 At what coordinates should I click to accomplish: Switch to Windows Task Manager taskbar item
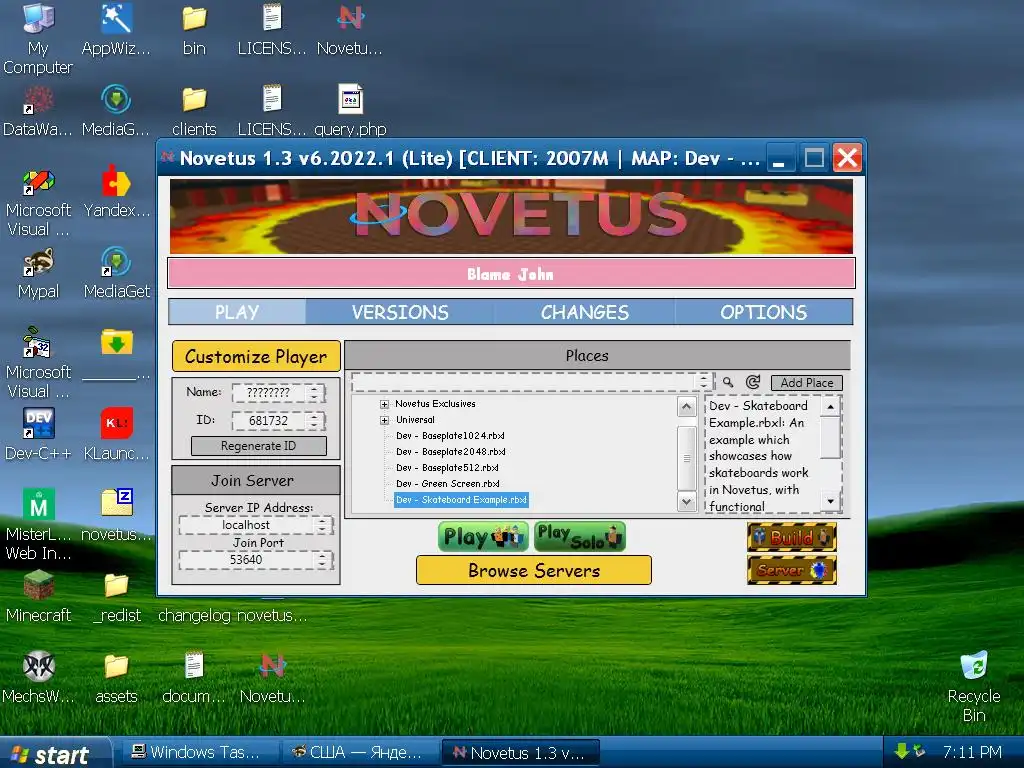198,752
